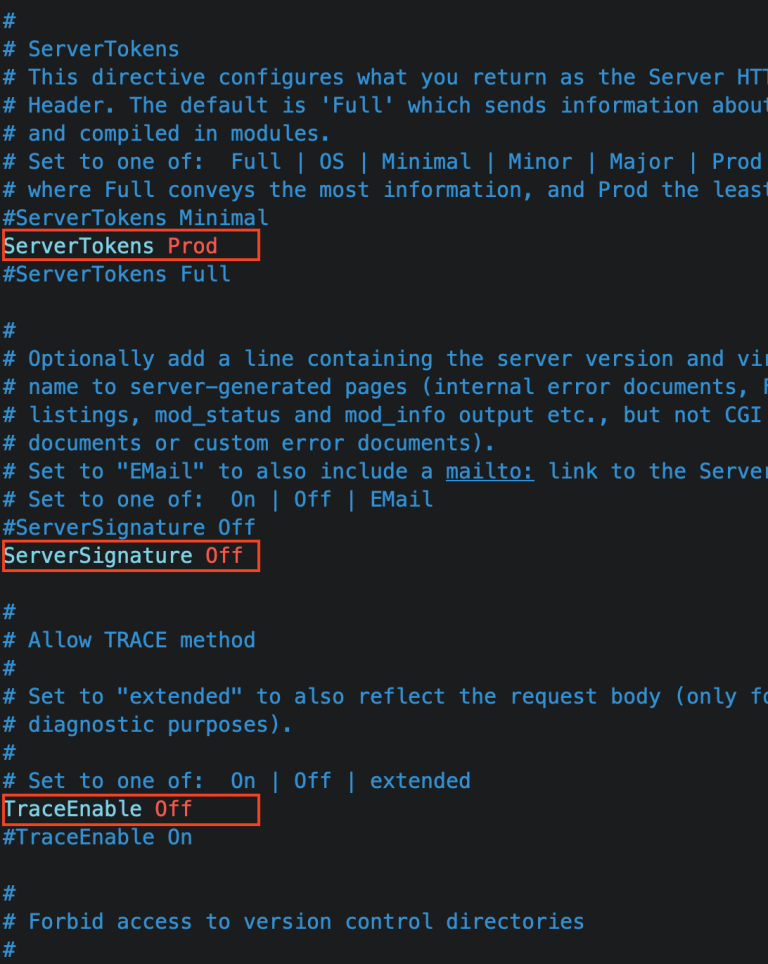Click the word 'TraceEnable' in highlighted box
Image resolution: width=768 pixels, height=964 pixels.
(x=73, y=808)
